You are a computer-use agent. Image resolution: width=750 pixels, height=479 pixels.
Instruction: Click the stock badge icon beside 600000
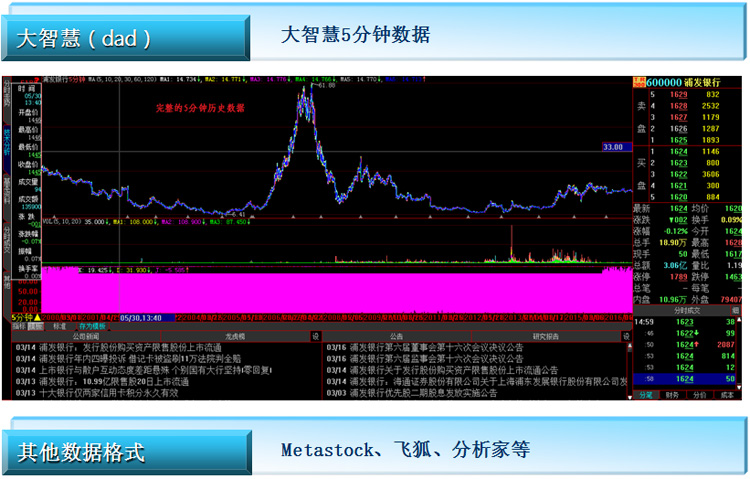(x=639, y=82)
